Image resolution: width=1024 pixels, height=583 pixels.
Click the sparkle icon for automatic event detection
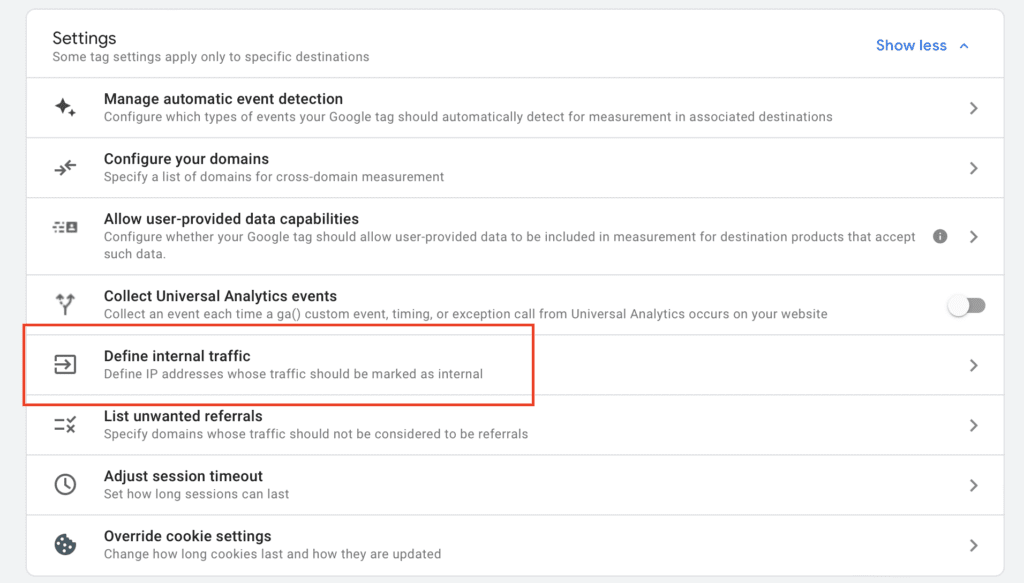click(65, 108)
